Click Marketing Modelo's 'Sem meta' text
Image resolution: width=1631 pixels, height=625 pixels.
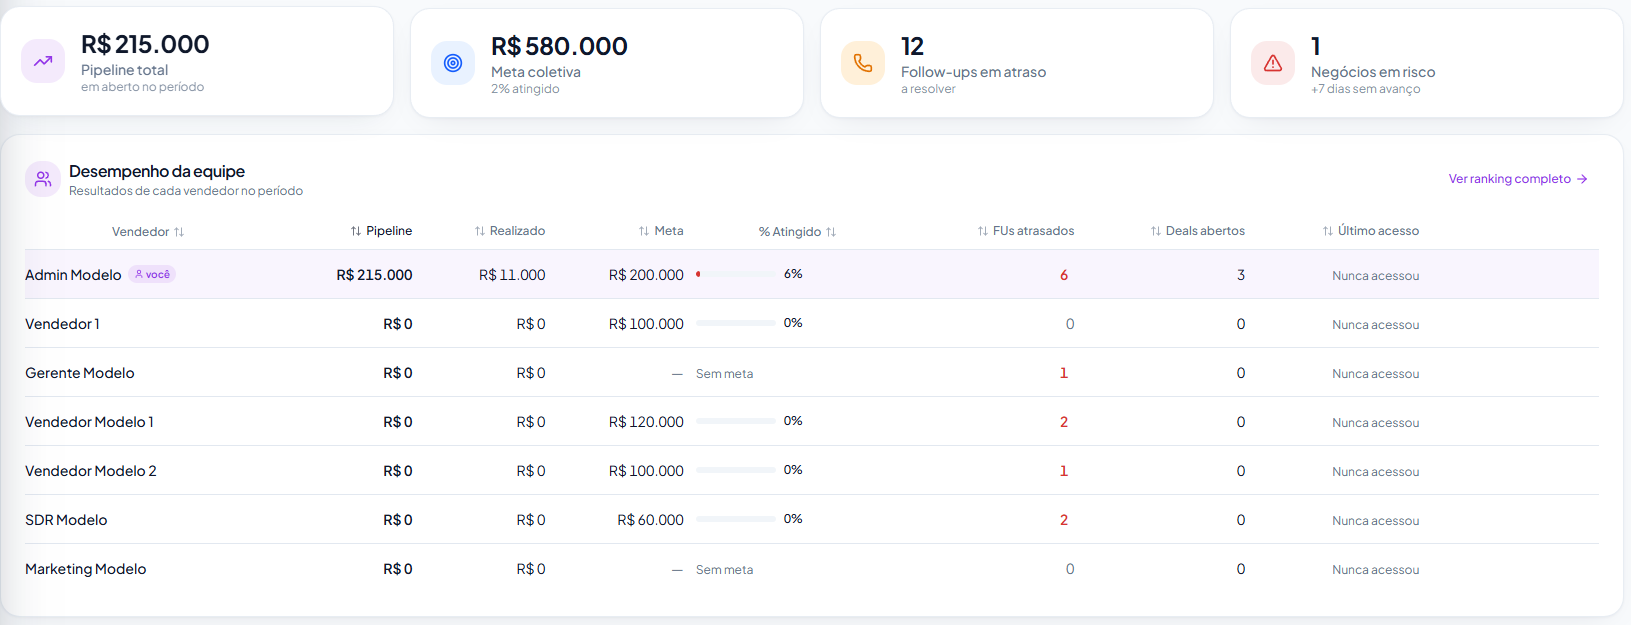(724, 570)
